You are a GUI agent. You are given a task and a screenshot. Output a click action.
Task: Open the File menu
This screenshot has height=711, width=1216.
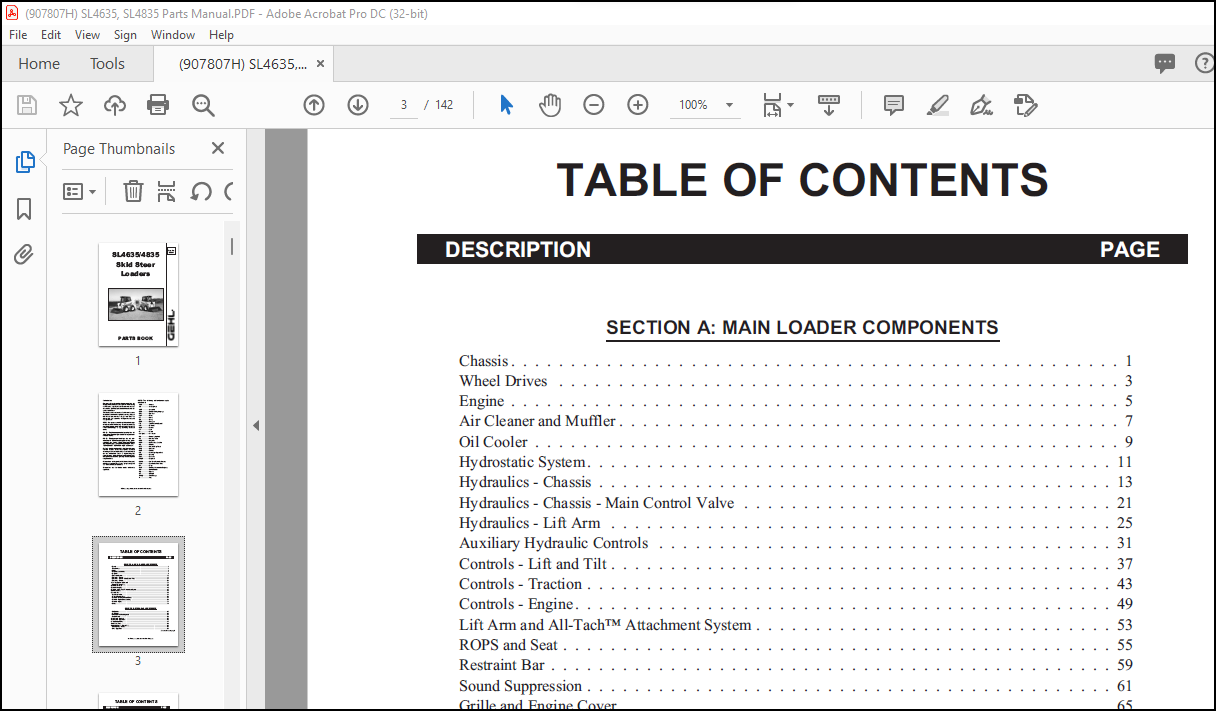[x=18, y=34]
